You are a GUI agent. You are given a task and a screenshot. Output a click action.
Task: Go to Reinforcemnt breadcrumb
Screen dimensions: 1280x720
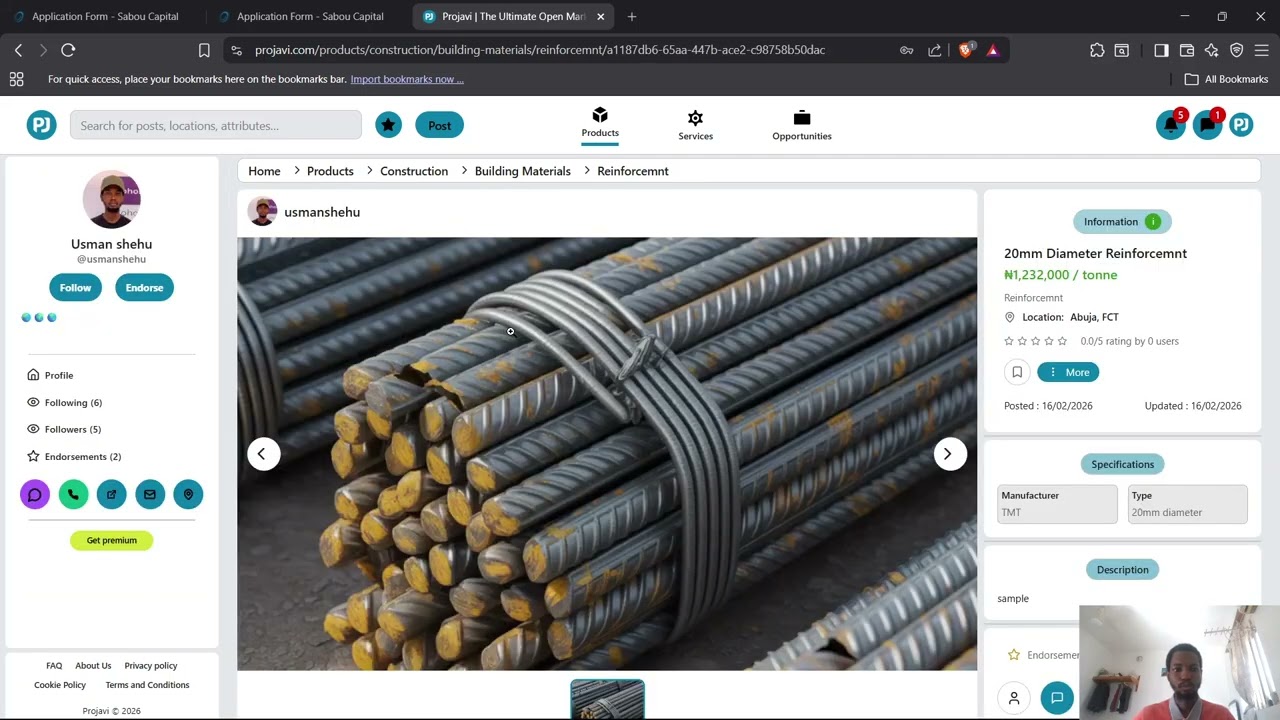pyautogui.click(x=633, y=171)
